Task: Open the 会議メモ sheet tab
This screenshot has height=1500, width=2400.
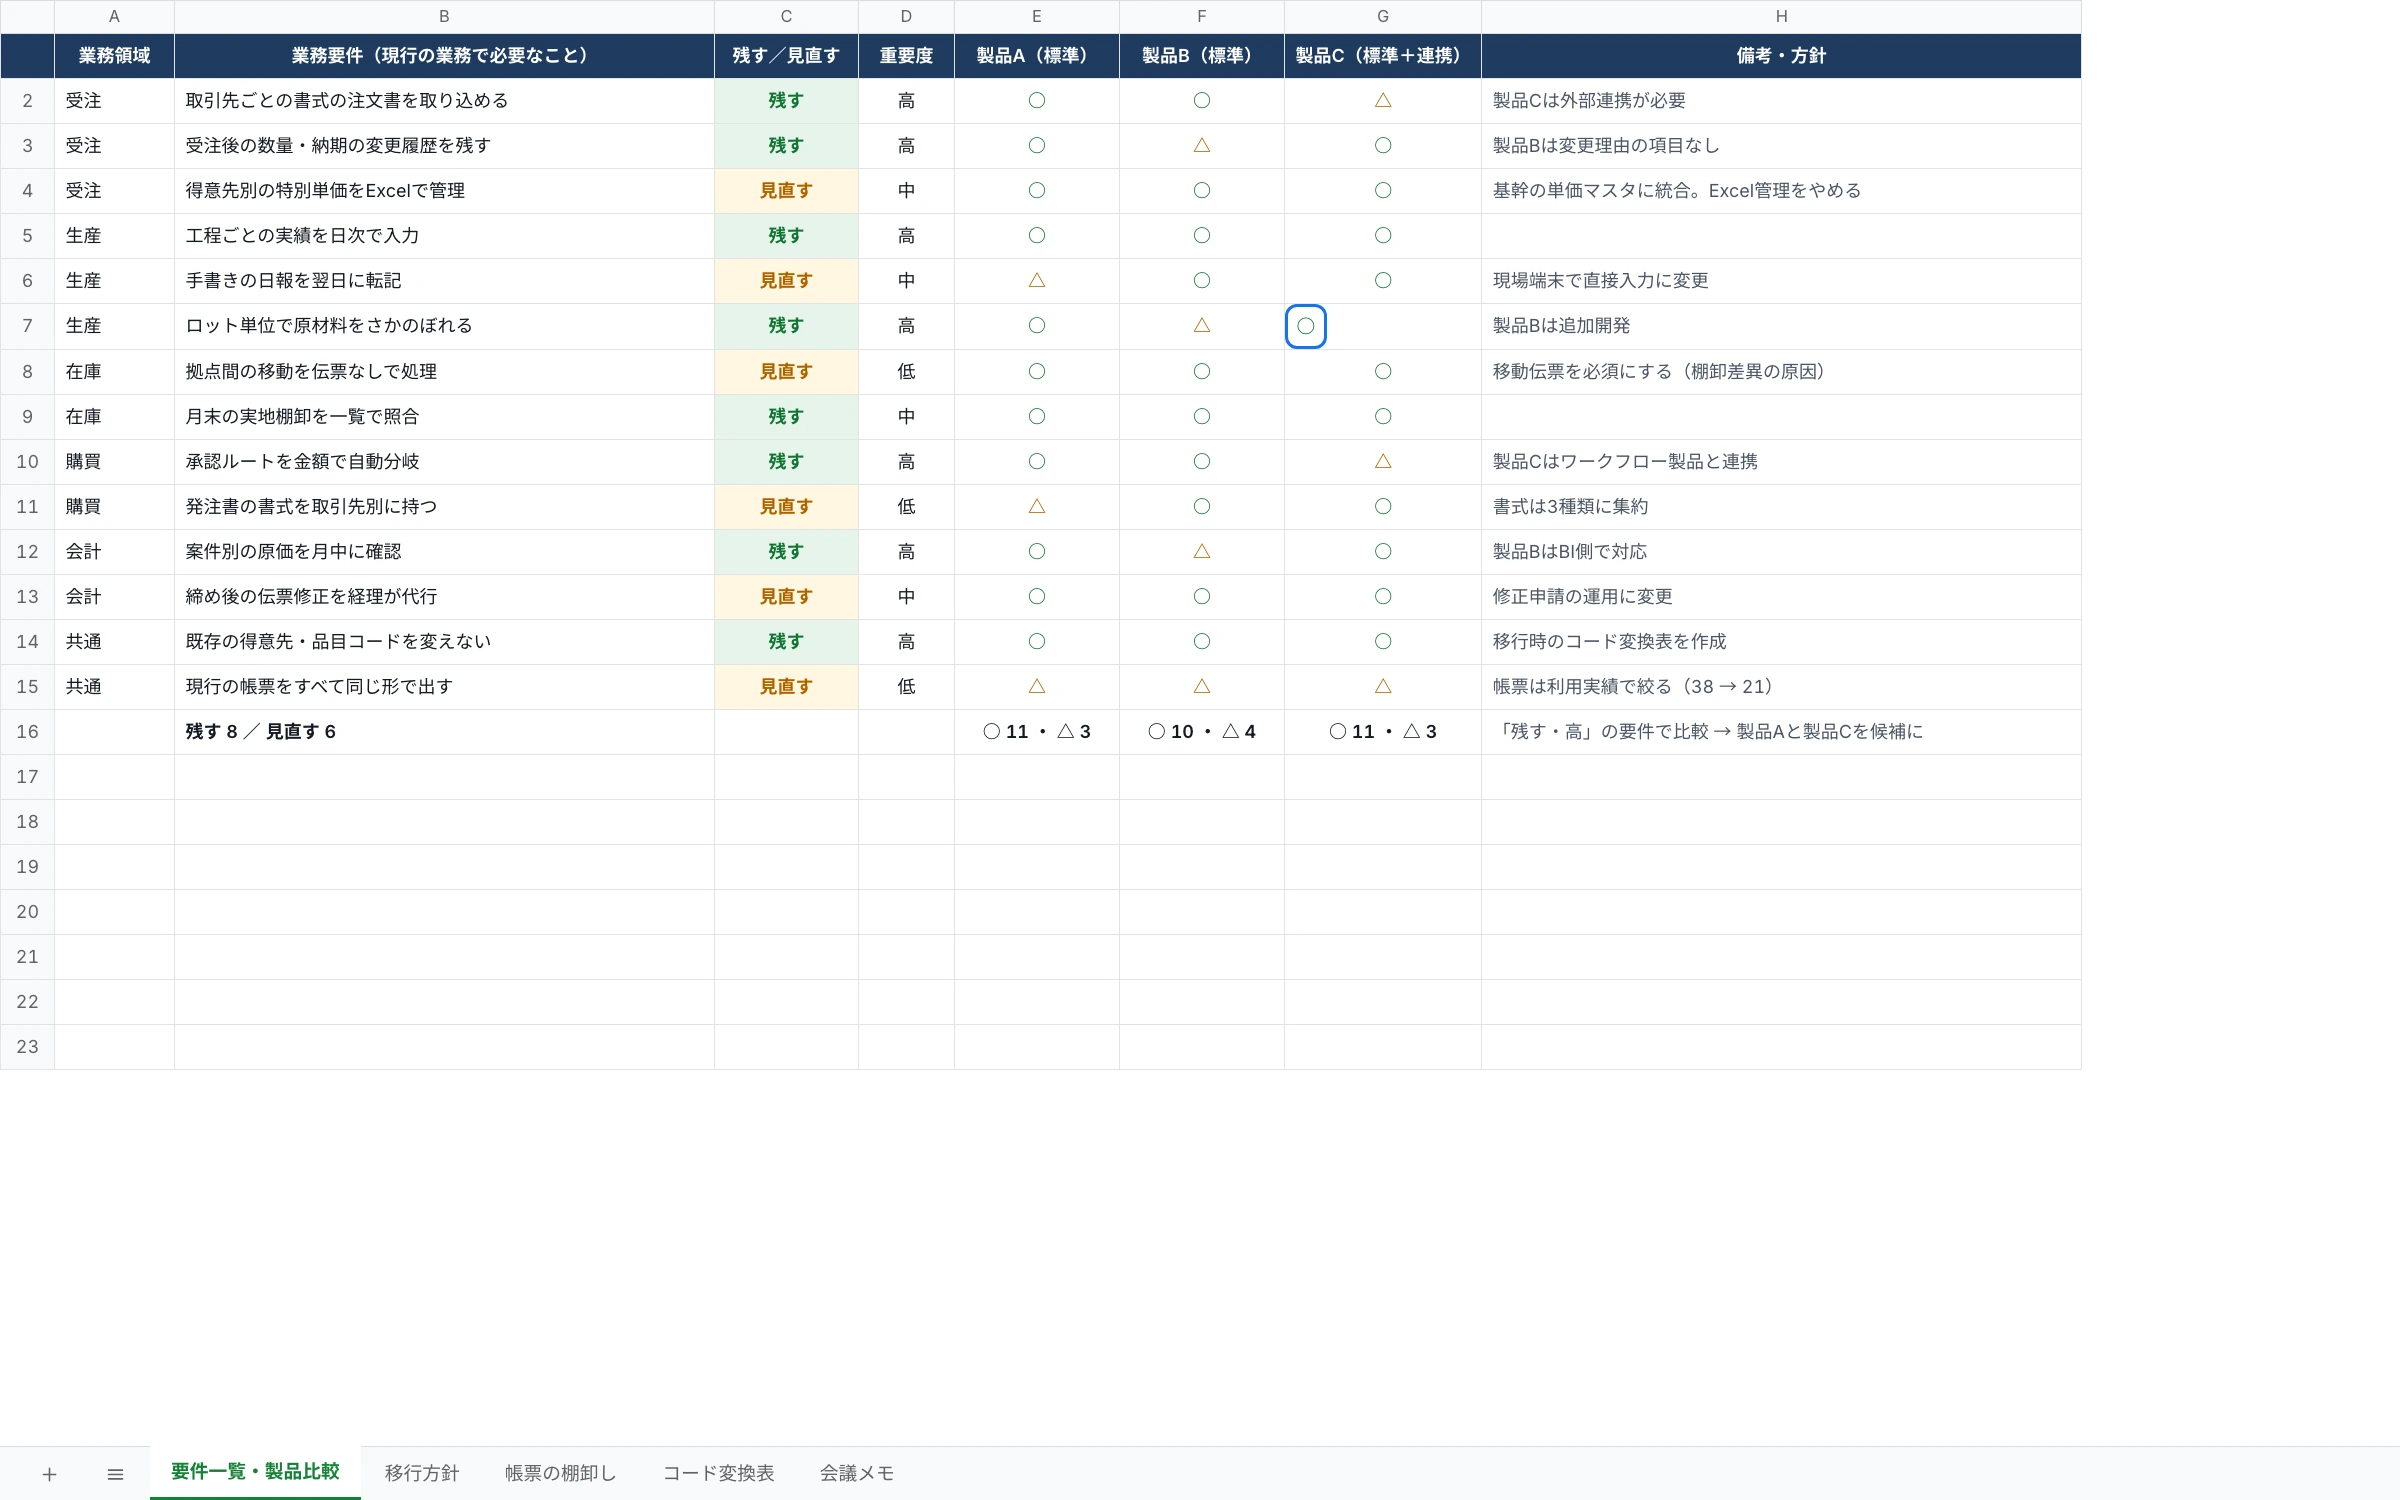Action: tap(857, 1473)
